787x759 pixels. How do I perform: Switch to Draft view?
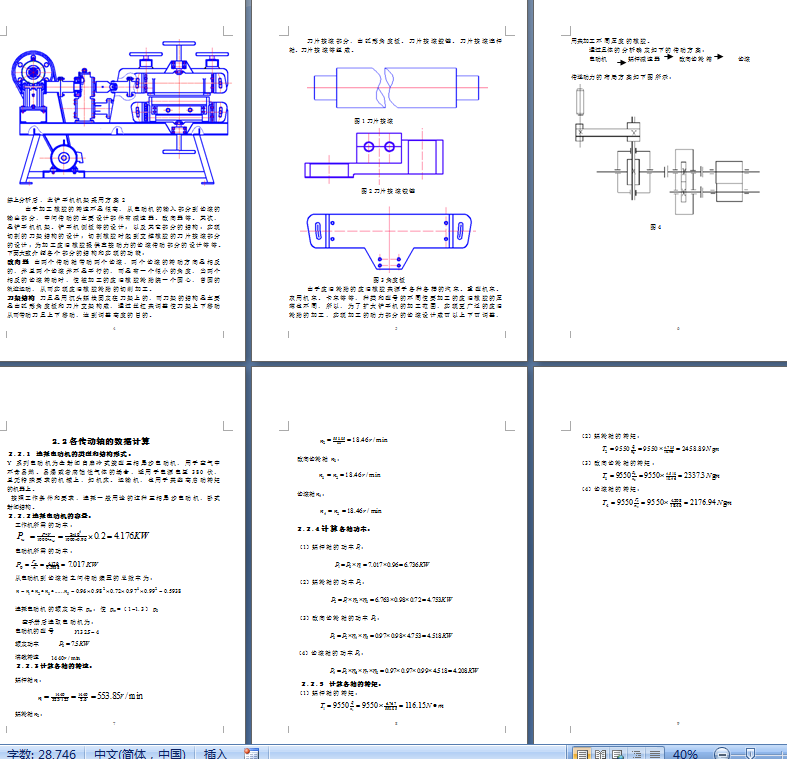[654, 753]
